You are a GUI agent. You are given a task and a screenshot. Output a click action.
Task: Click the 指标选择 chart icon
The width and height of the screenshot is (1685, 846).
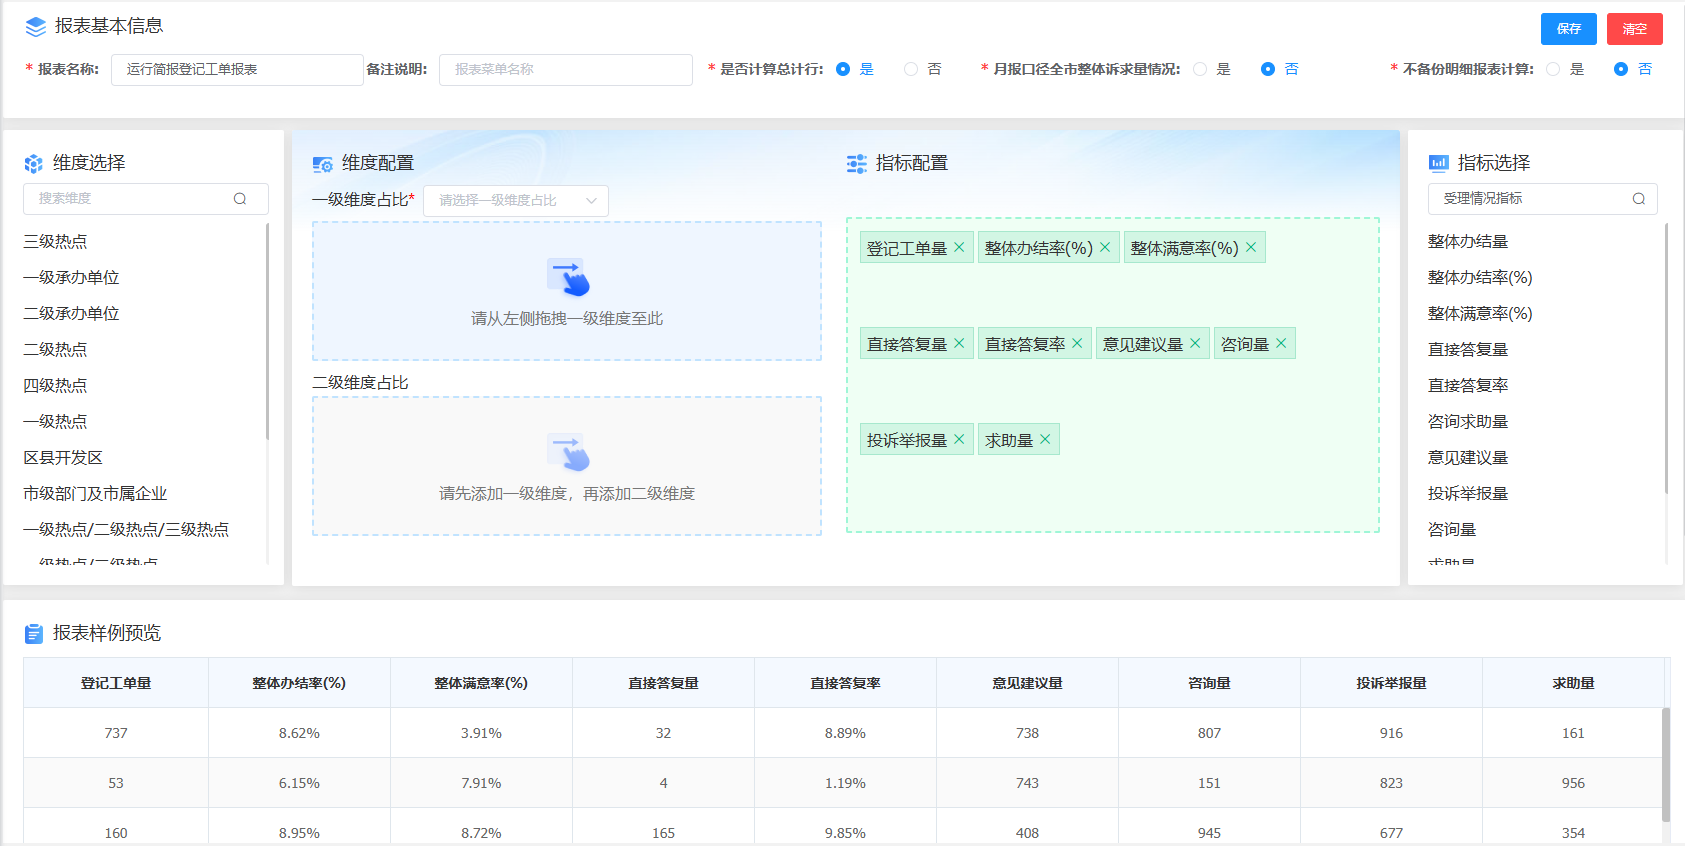(x=1438, y=163)
